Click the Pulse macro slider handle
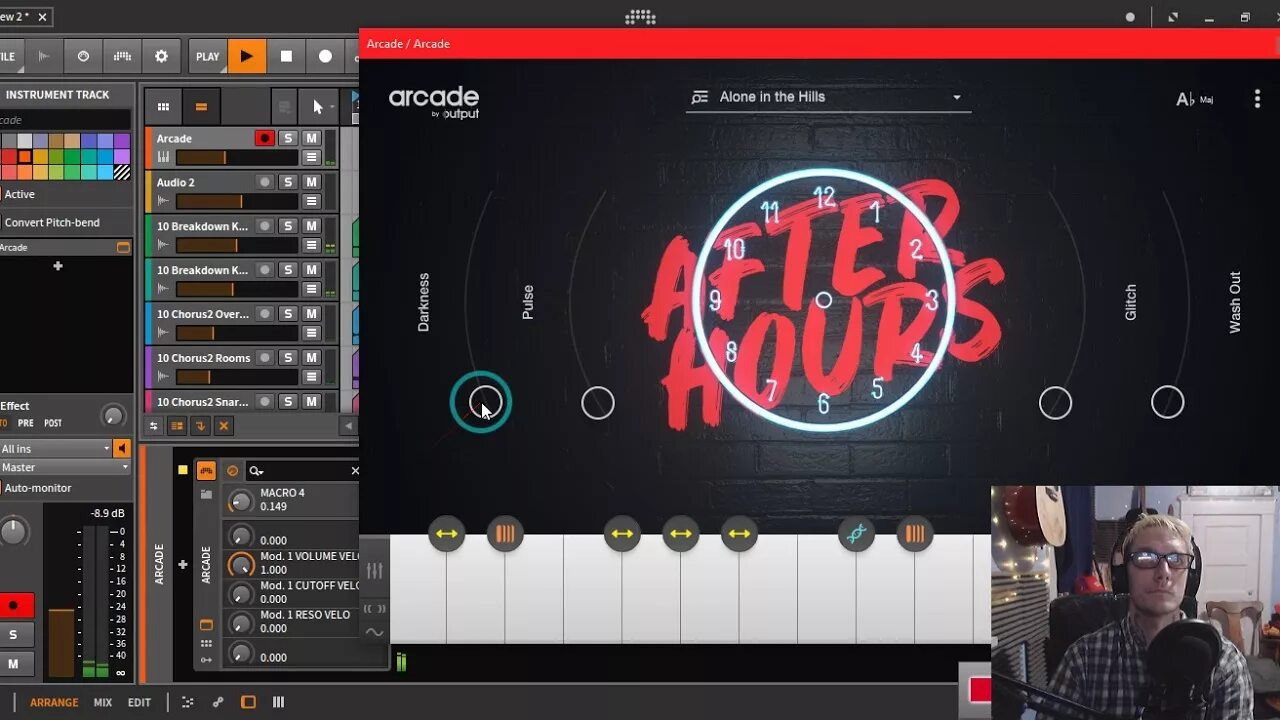Image resolution: width=1280 pixels, height=720 pixels. 598,403
